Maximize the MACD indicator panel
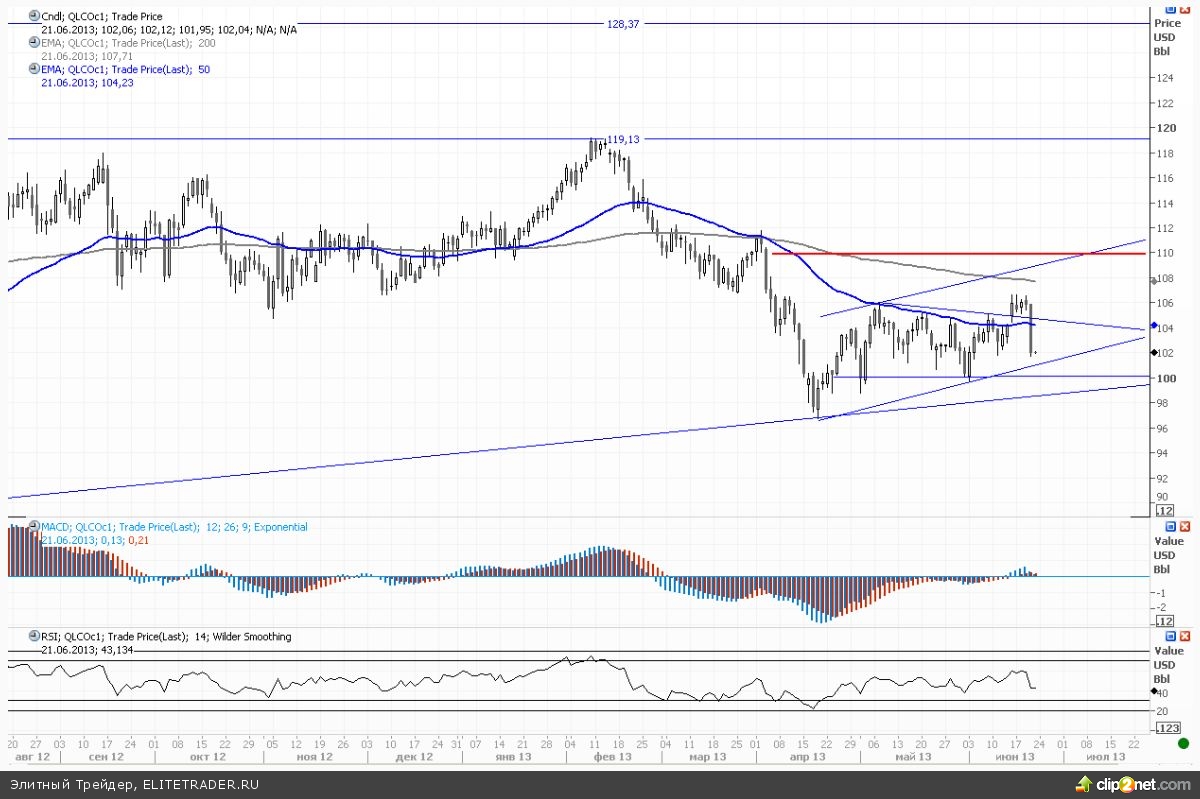The width and height of the screenshot is (1200, 799). pyautogui.click(x=1171, y=527)
